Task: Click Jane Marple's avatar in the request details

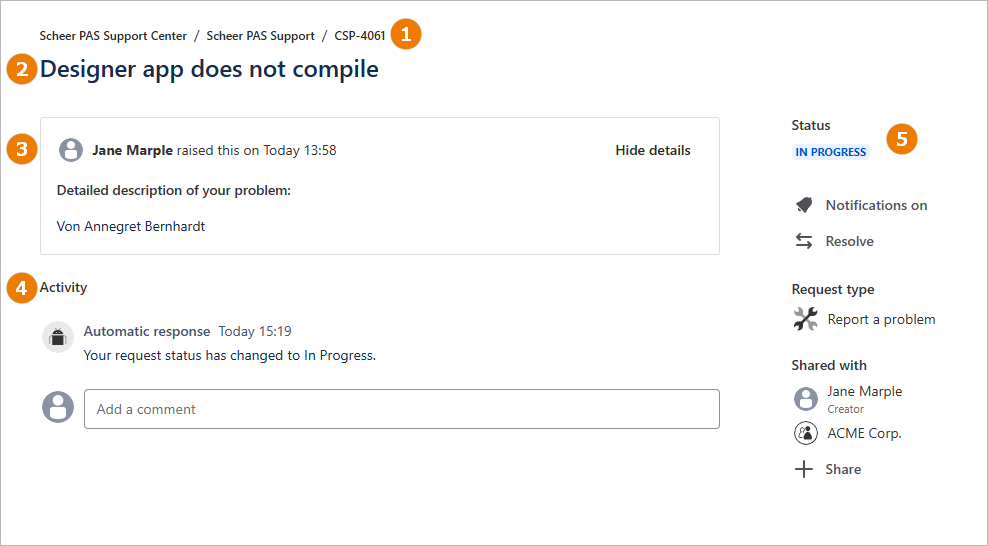Action: pos(71,151)
